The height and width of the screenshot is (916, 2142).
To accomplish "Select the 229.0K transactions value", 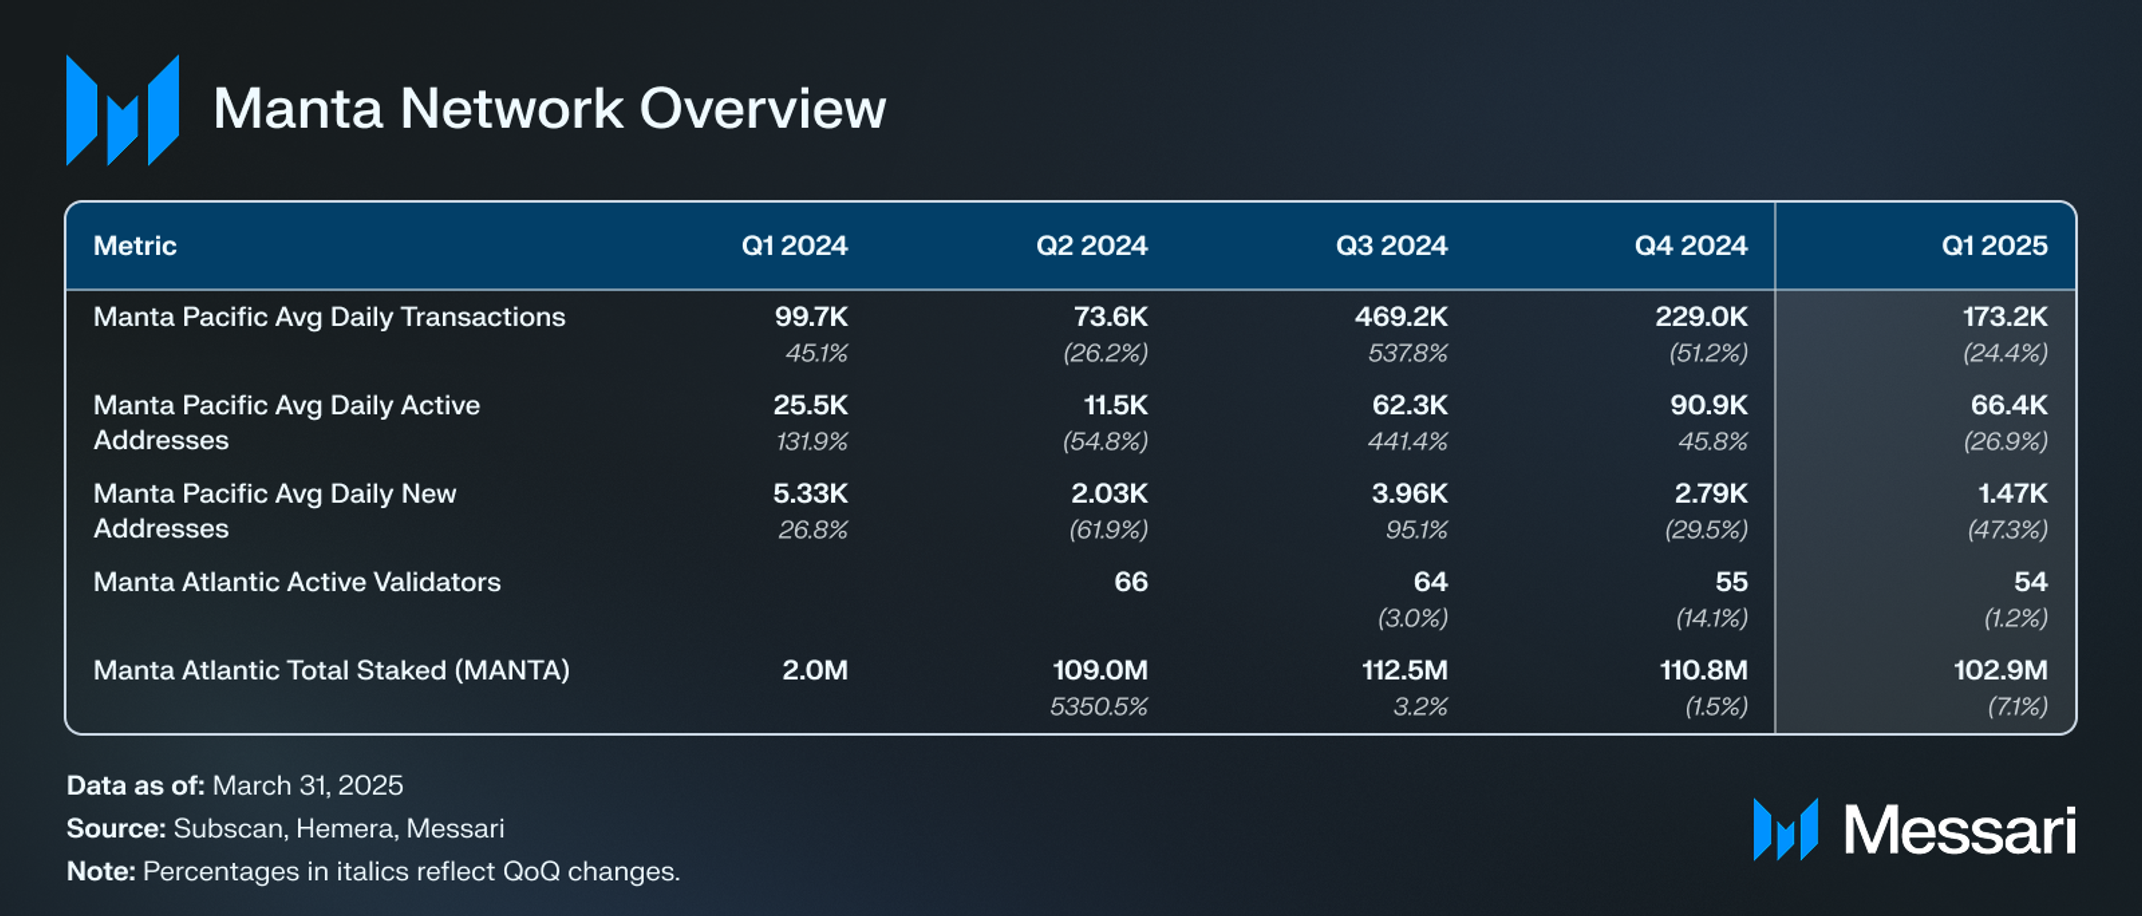I will tap(1701, 317).
